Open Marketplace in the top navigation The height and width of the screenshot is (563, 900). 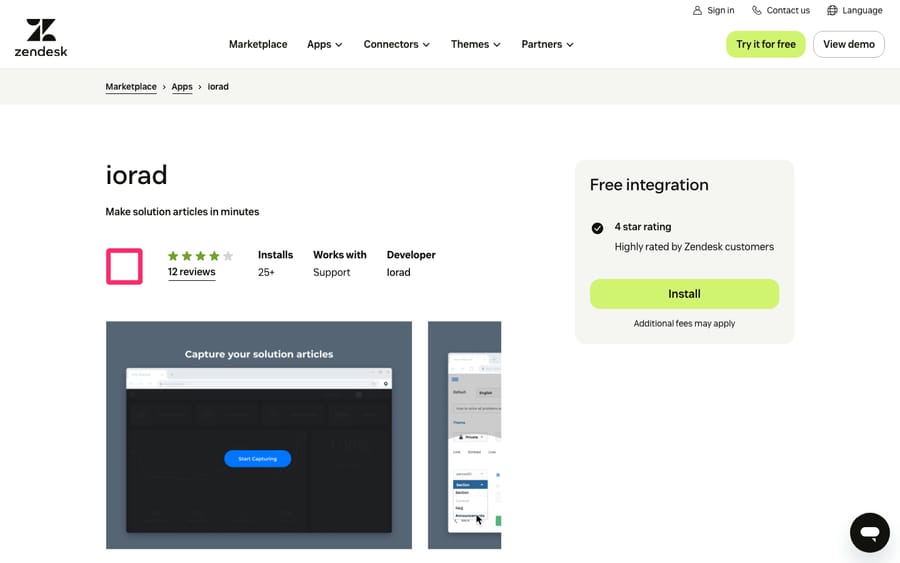258,44
